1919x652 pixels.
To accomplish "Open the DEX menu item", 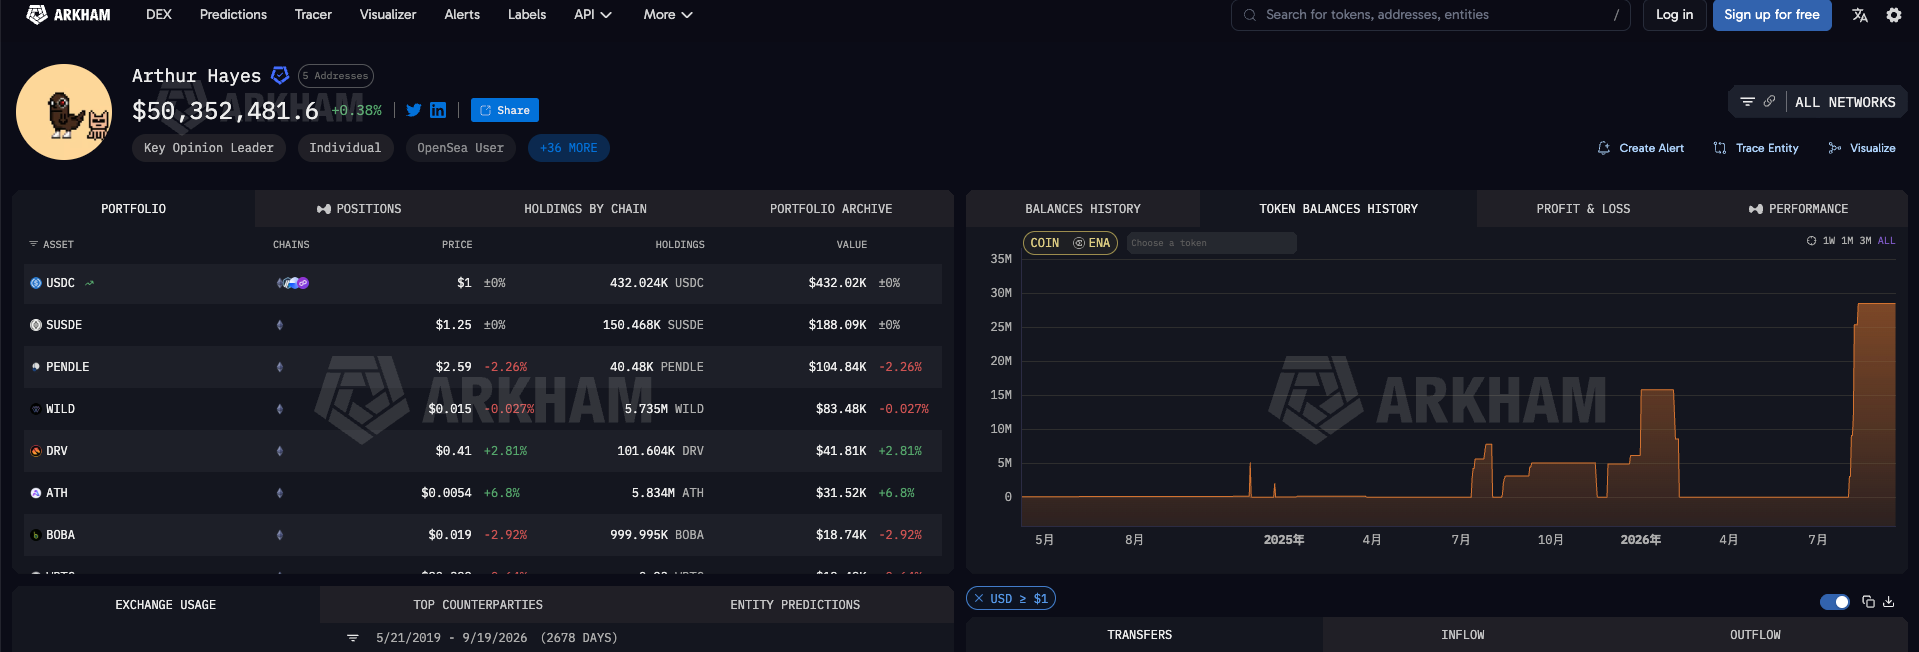I will click(159, 14).
